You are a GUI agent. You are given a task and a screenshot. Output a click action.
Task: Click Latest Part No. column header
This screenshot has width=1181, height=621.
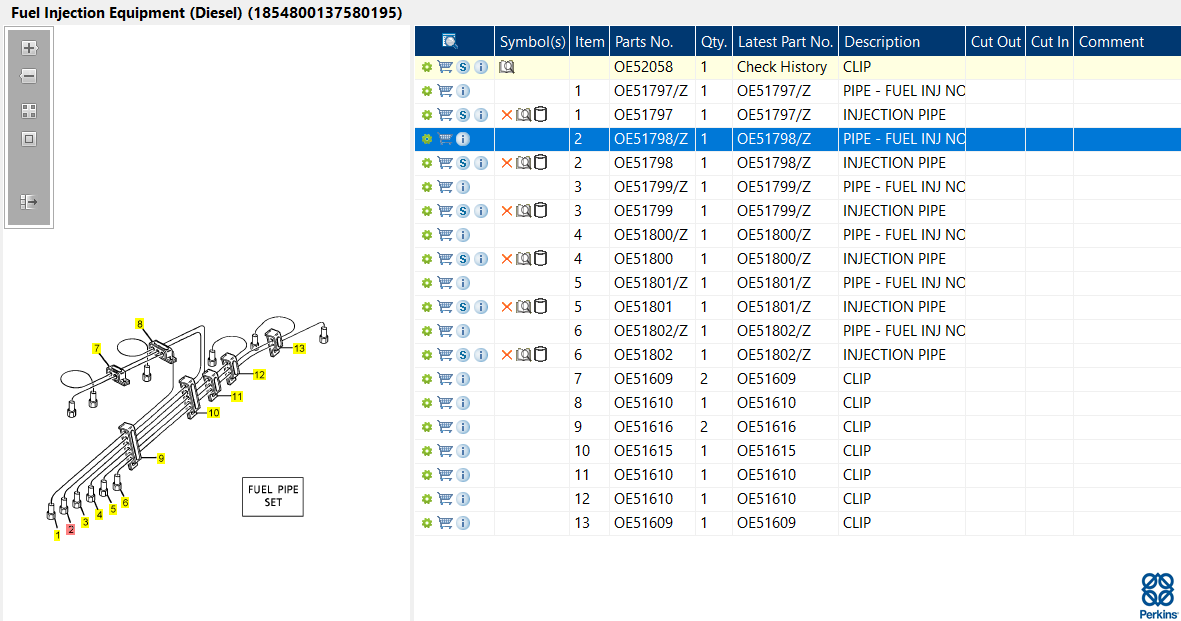coord(785,42)
